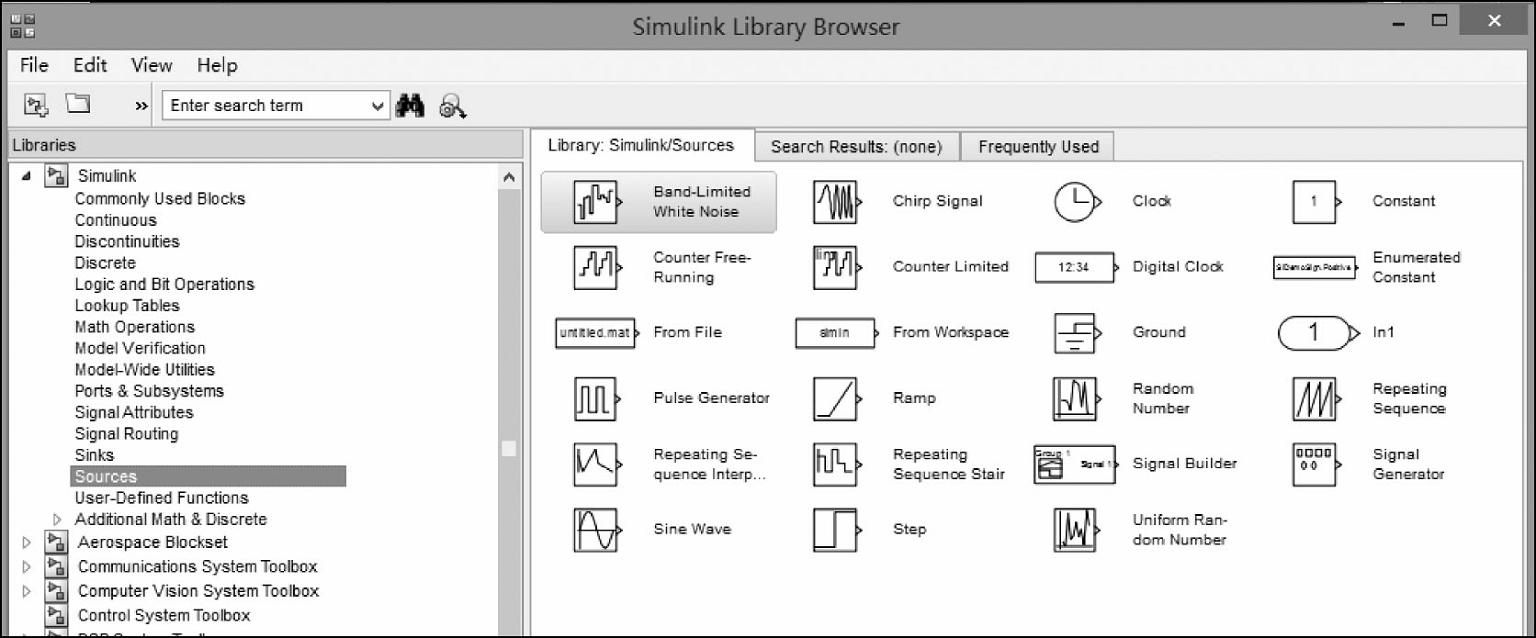The image size is (1536, 638).
Task: Select the Sinks library
Action: click(95, 455)
